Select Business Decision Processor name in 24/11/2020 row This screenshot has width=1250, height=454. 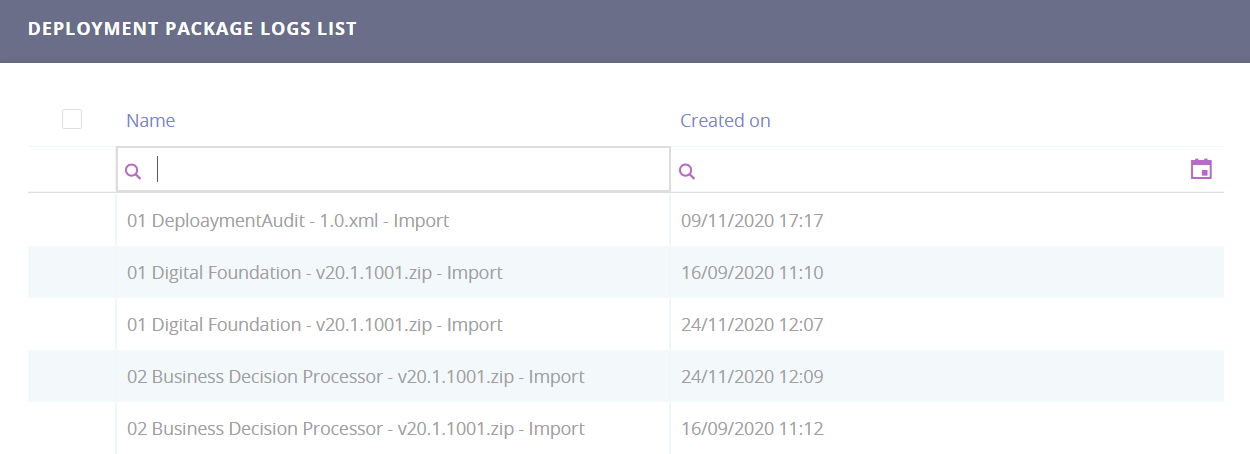356,377
